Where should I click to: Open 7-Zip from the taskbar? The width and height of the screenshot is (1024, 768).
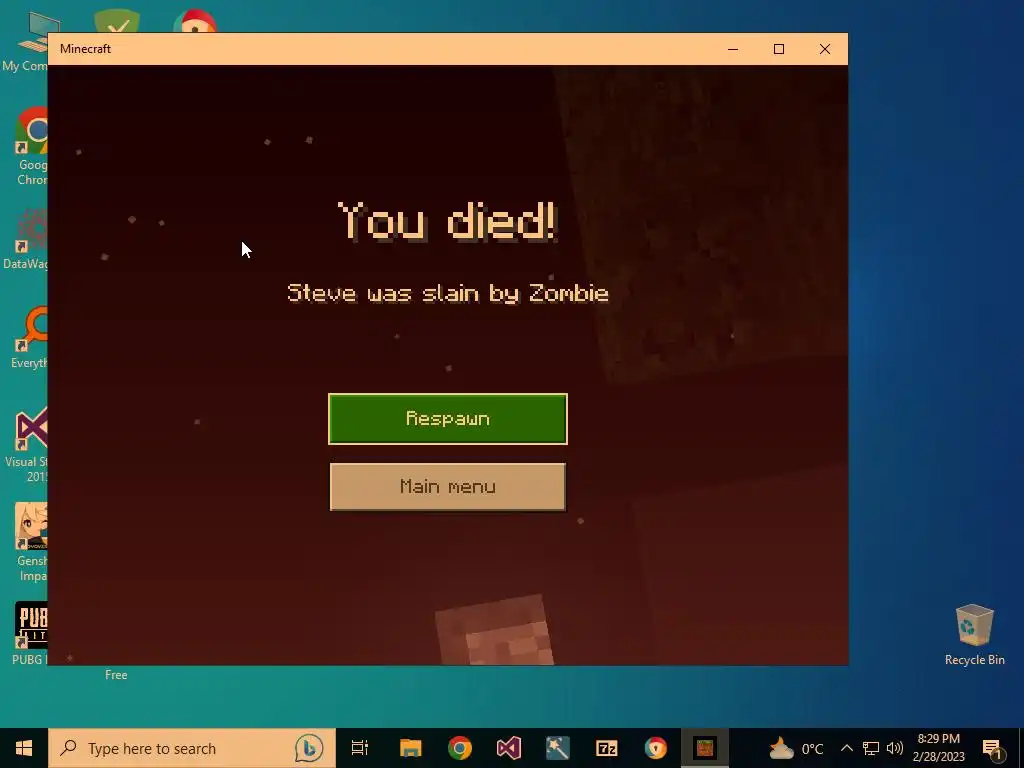pos(607,748)
